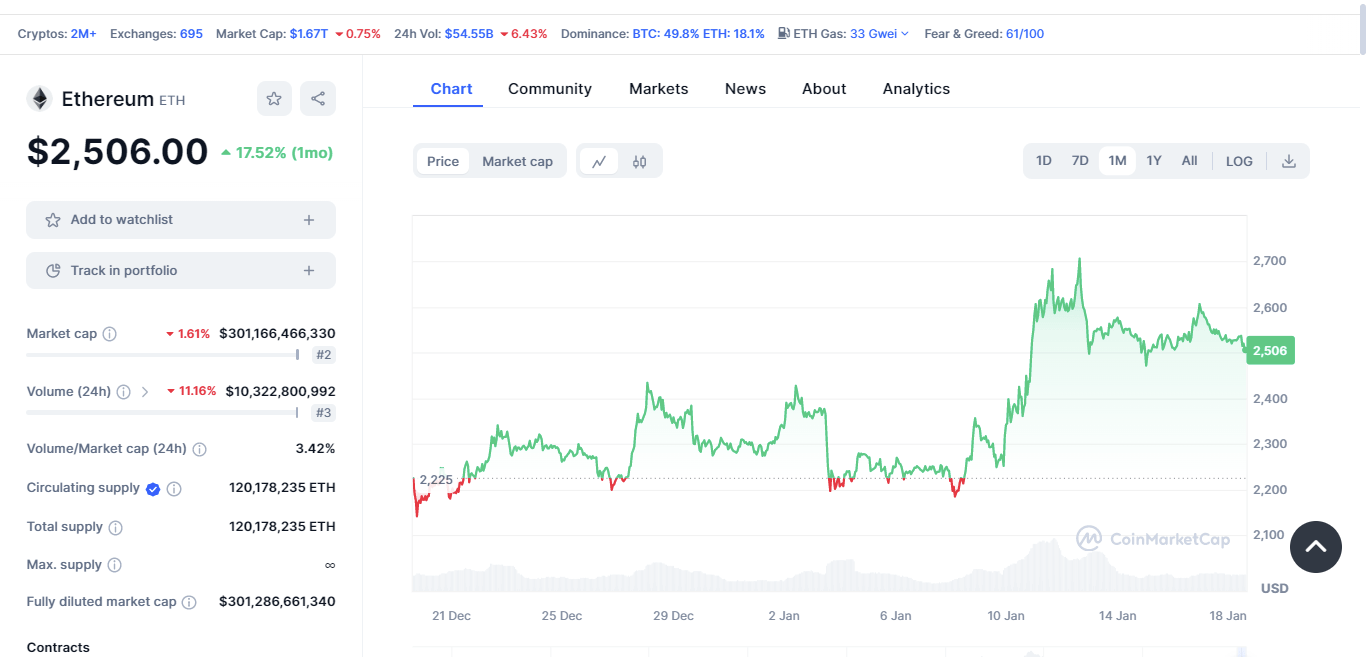Click the $301,166,466,330 market cap value
The height and width of the screenshot is (657, 1366).
pyautogui.click(x=277, y=334)
